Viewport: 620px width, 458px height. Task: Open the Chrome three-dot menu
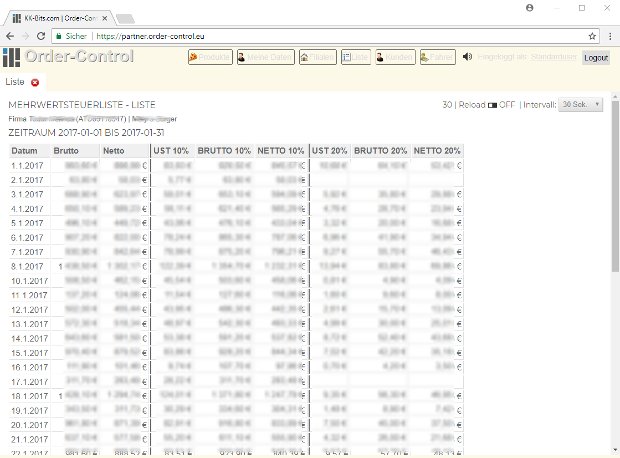click(610, 36)
